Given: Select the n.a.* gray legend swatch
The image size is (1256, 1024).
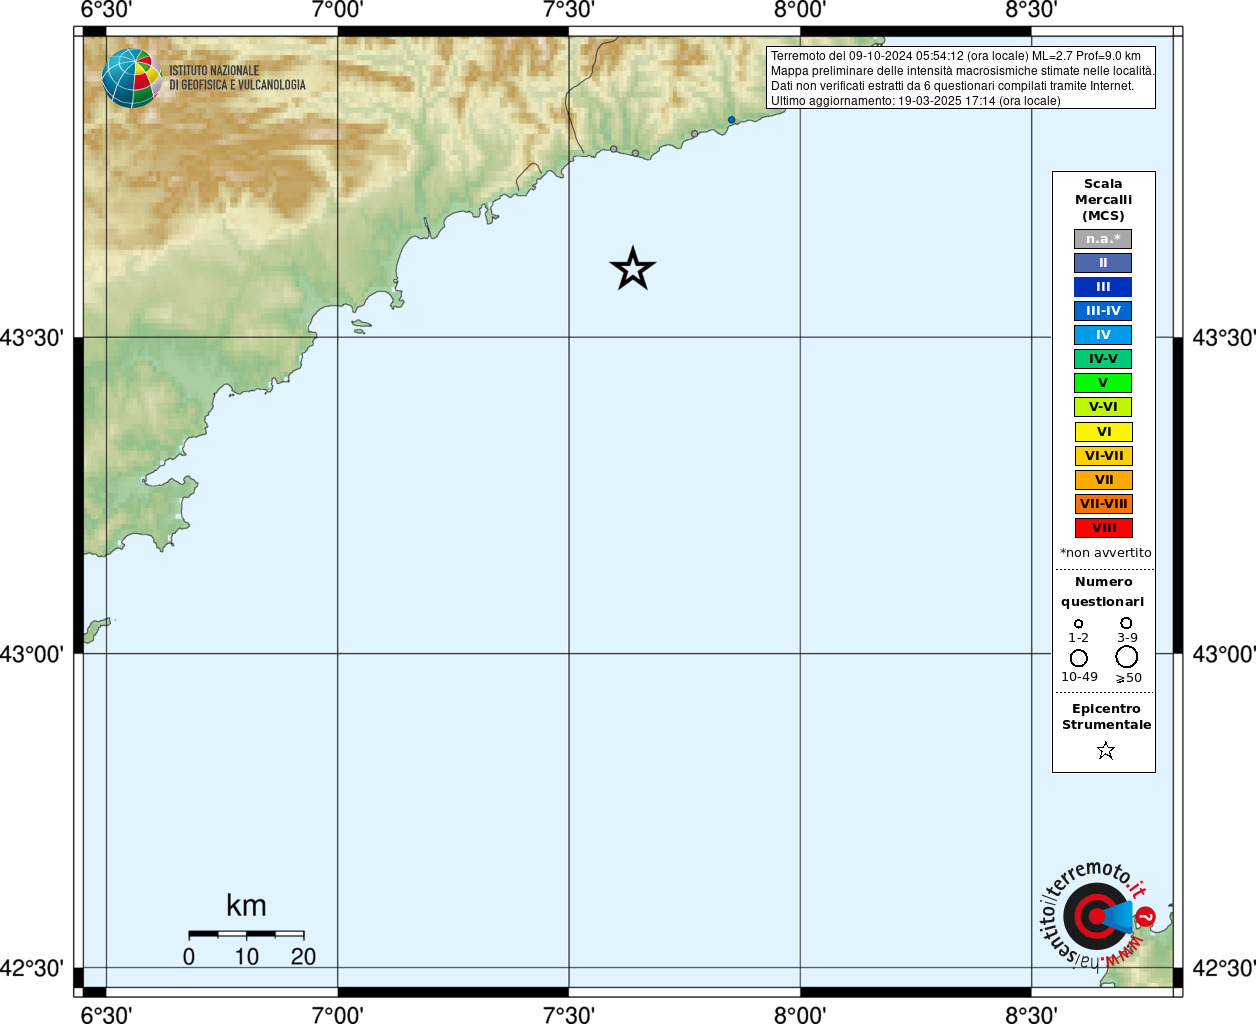Looking at the screenshot, I should coord(1103,239).
